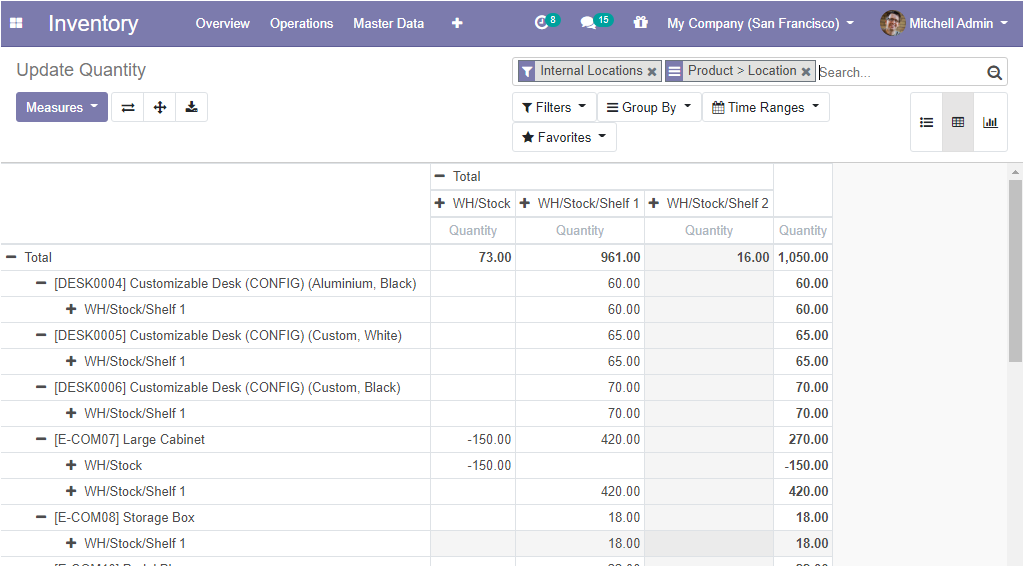Open My Company (San Francisco) switcher

760,24
